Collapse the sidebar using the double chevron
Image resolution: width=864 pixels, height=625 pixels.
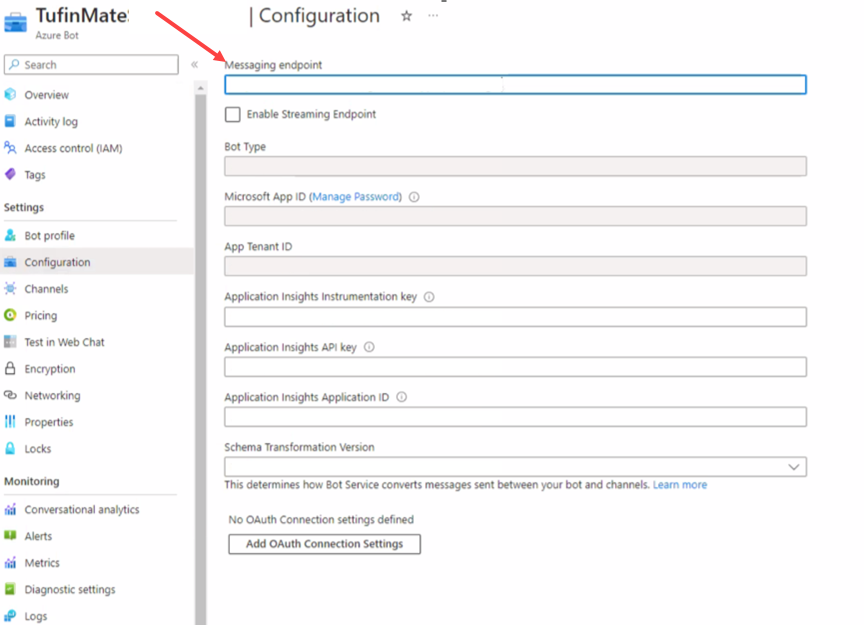[194, 65]
